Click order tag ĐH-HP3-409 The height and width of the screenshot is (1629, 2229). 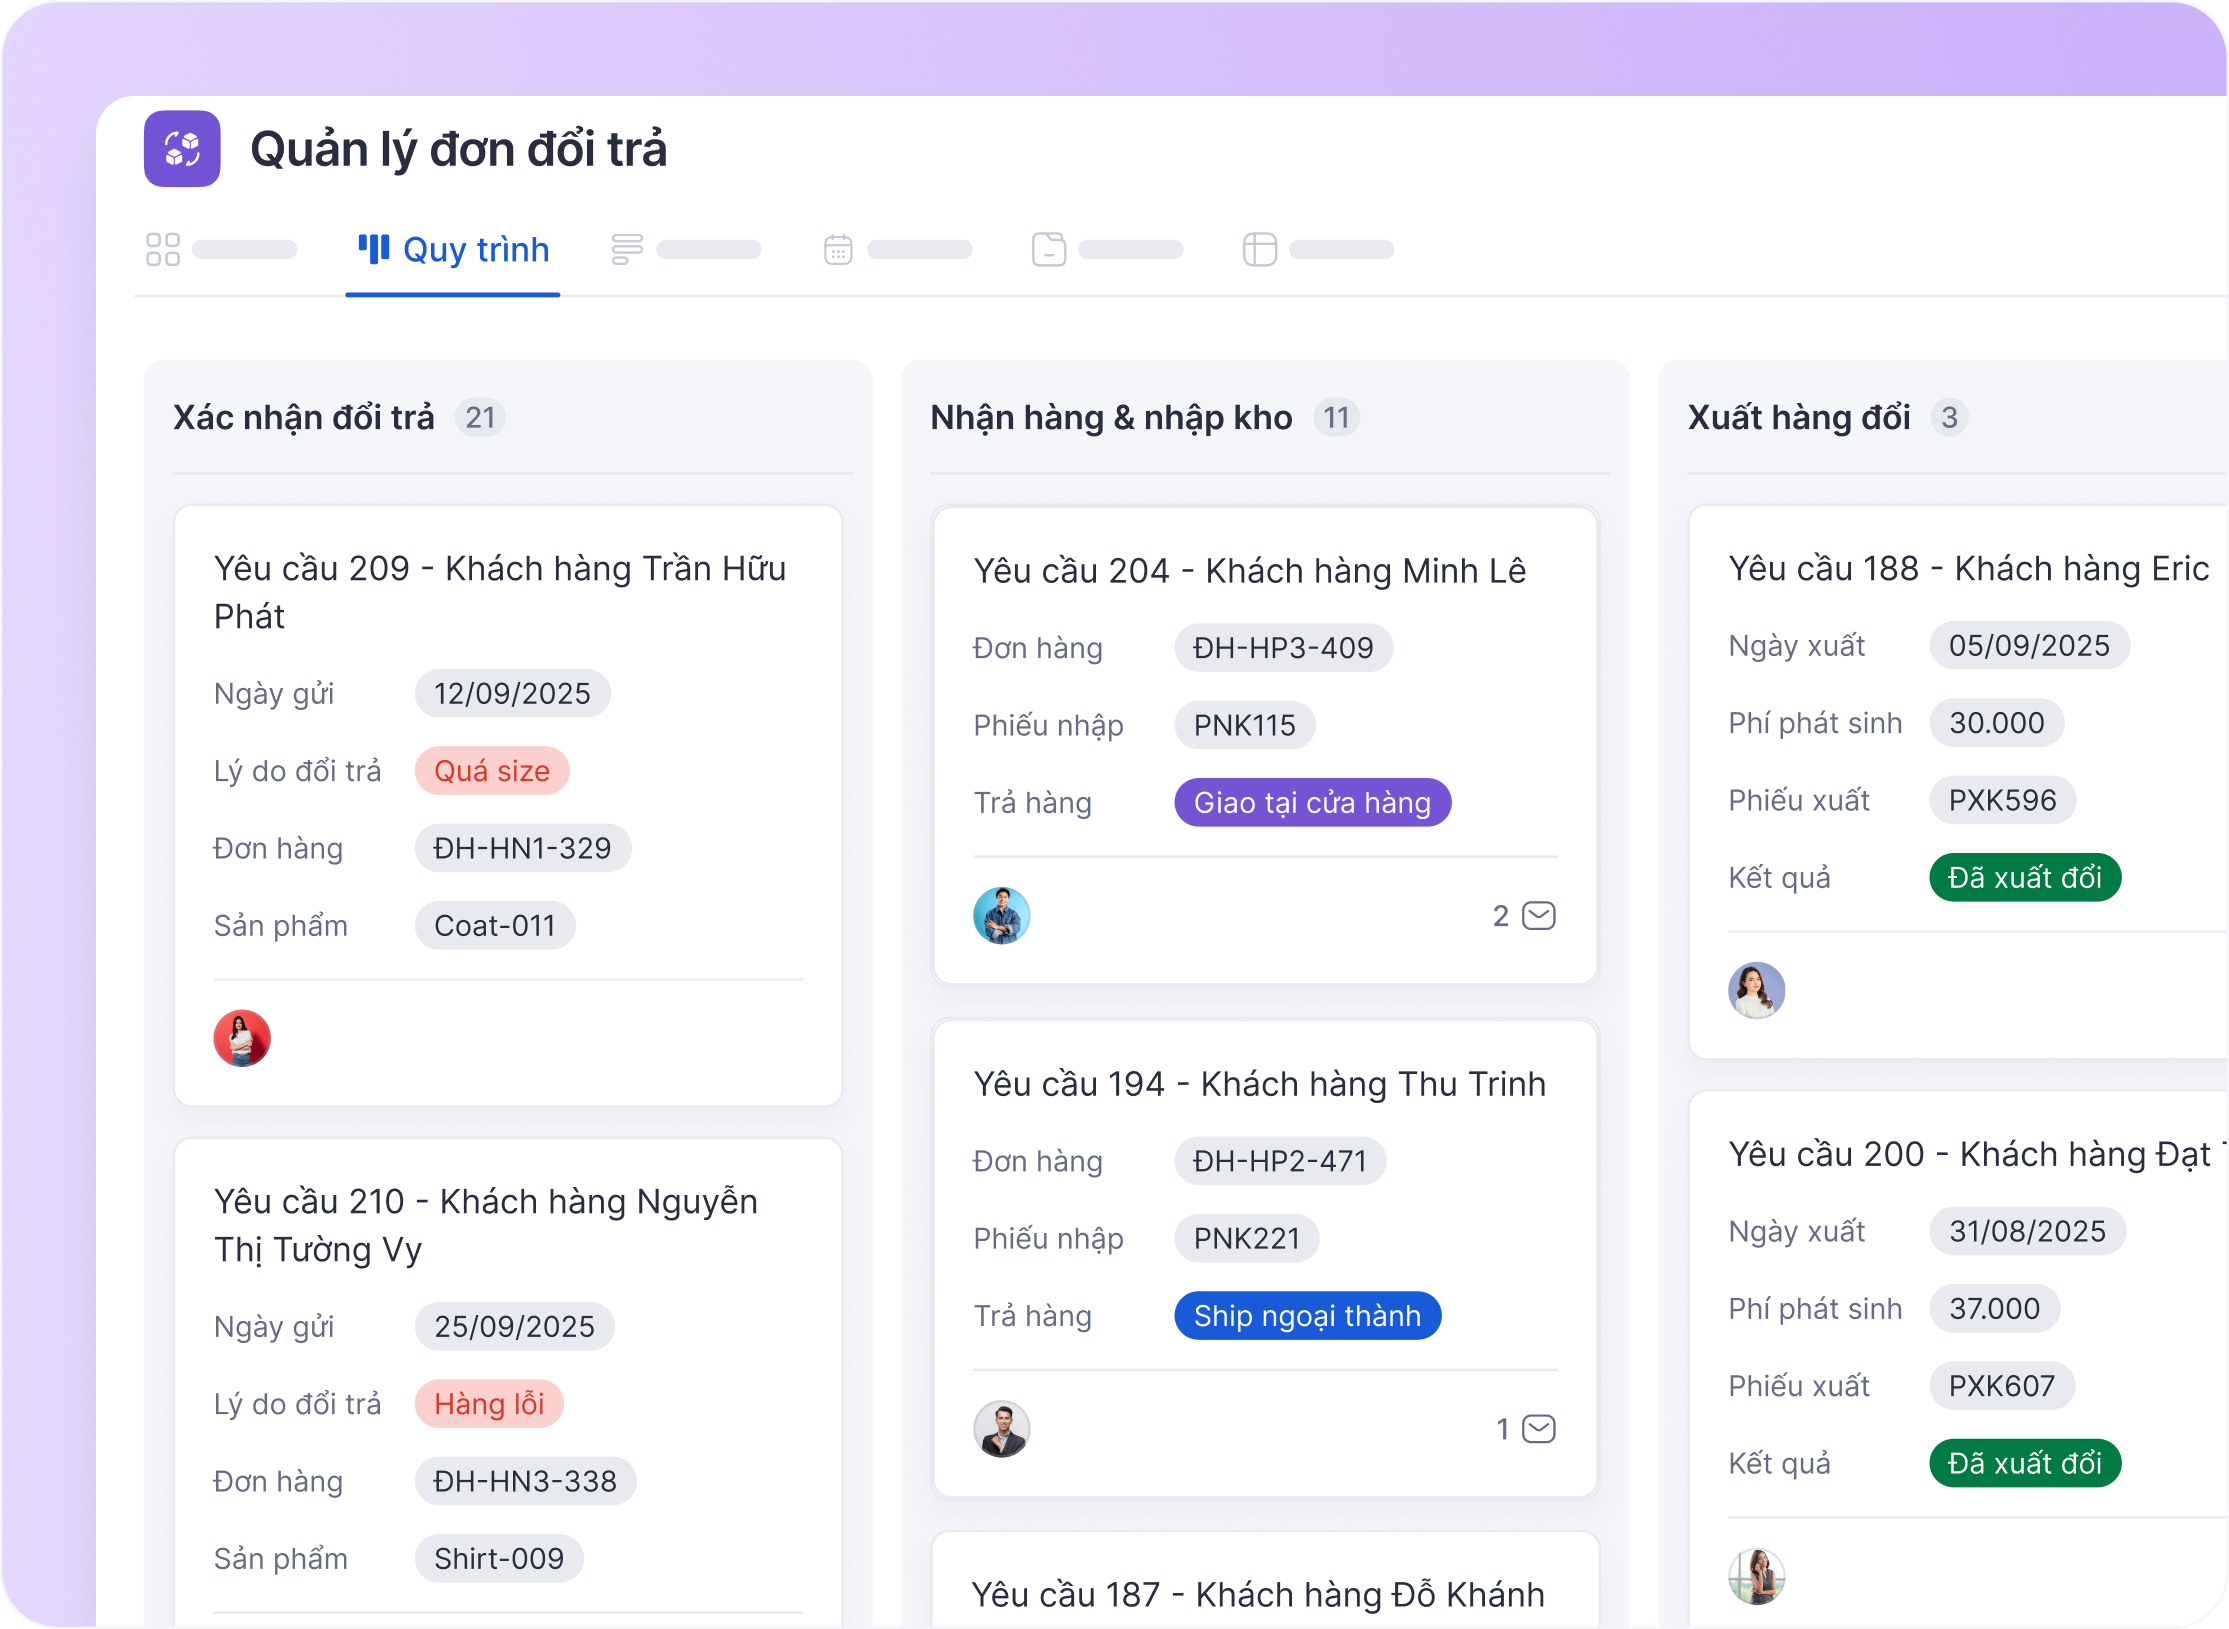pyautogui.click(x=1283, y=648)
